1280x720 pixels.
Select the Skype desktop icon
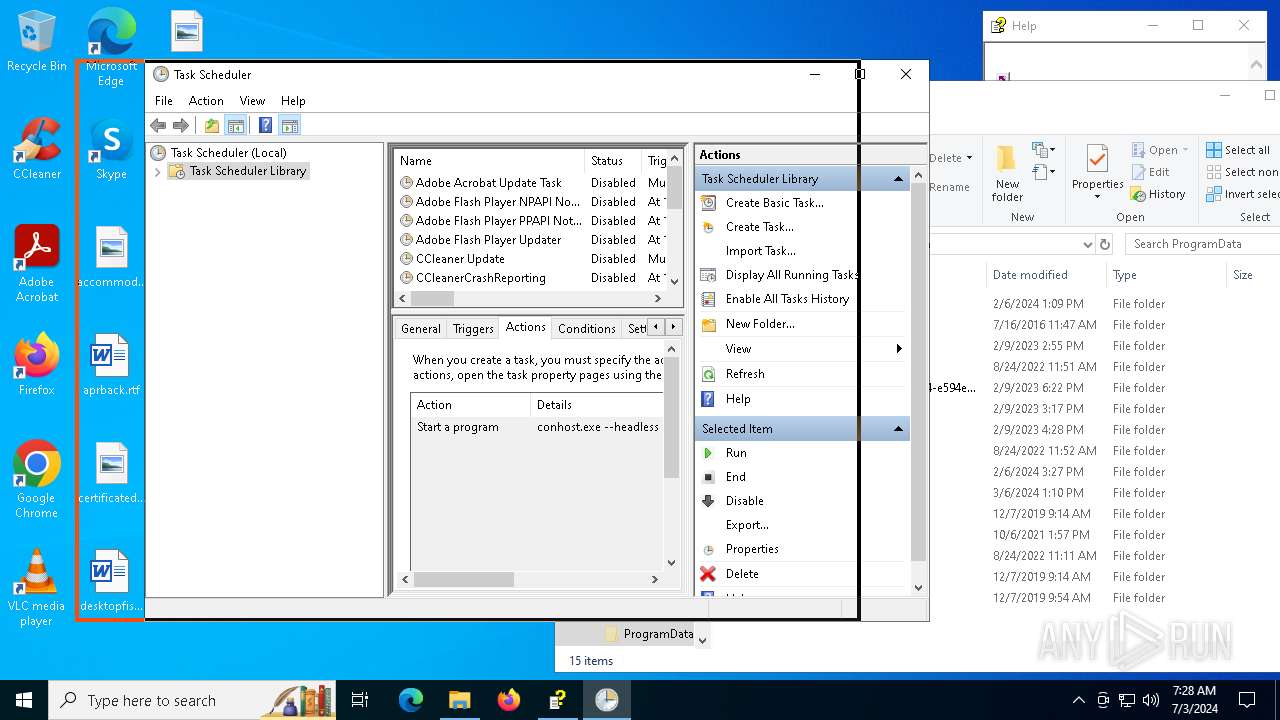111,150
